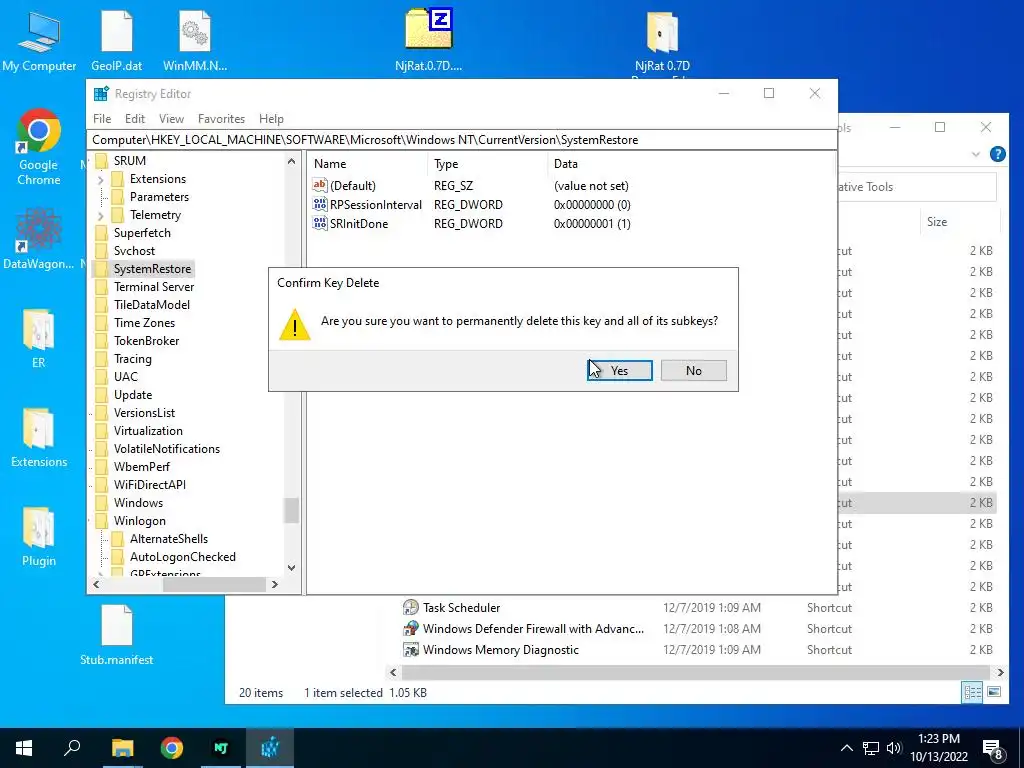The width and height of the screenshot is (1024, 768).
Task: Select the AlternateShells subkey
Action: click(x=168, y=539)
